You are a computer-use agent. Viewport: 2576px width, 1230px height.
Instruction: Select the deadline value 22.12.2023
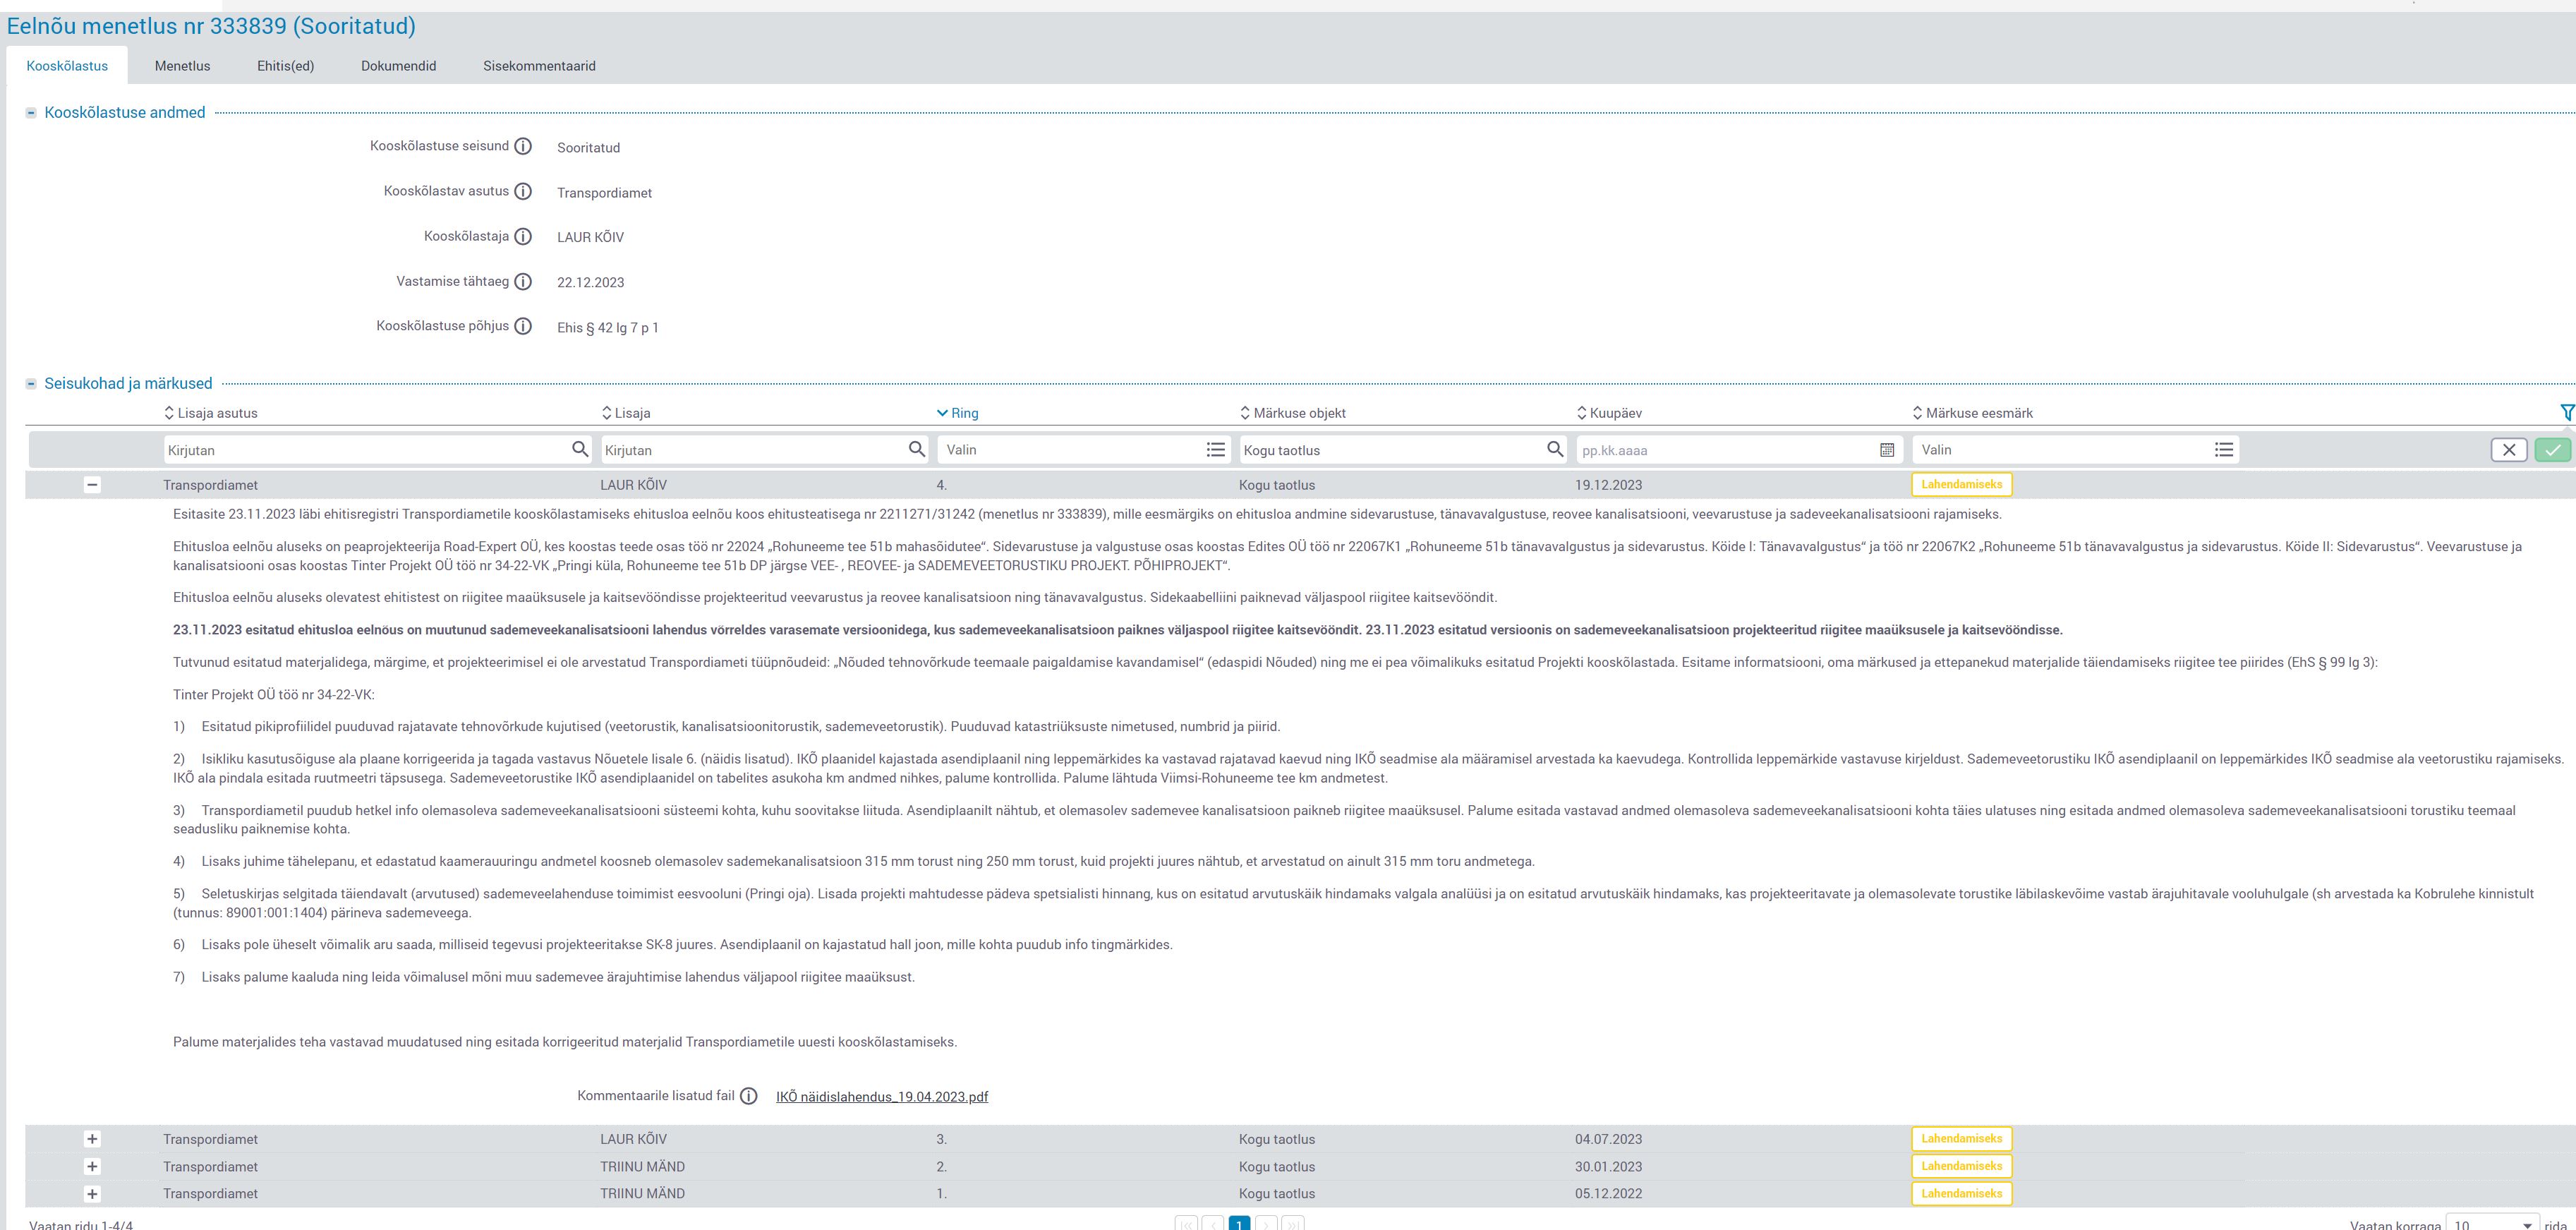click(591, 283)
